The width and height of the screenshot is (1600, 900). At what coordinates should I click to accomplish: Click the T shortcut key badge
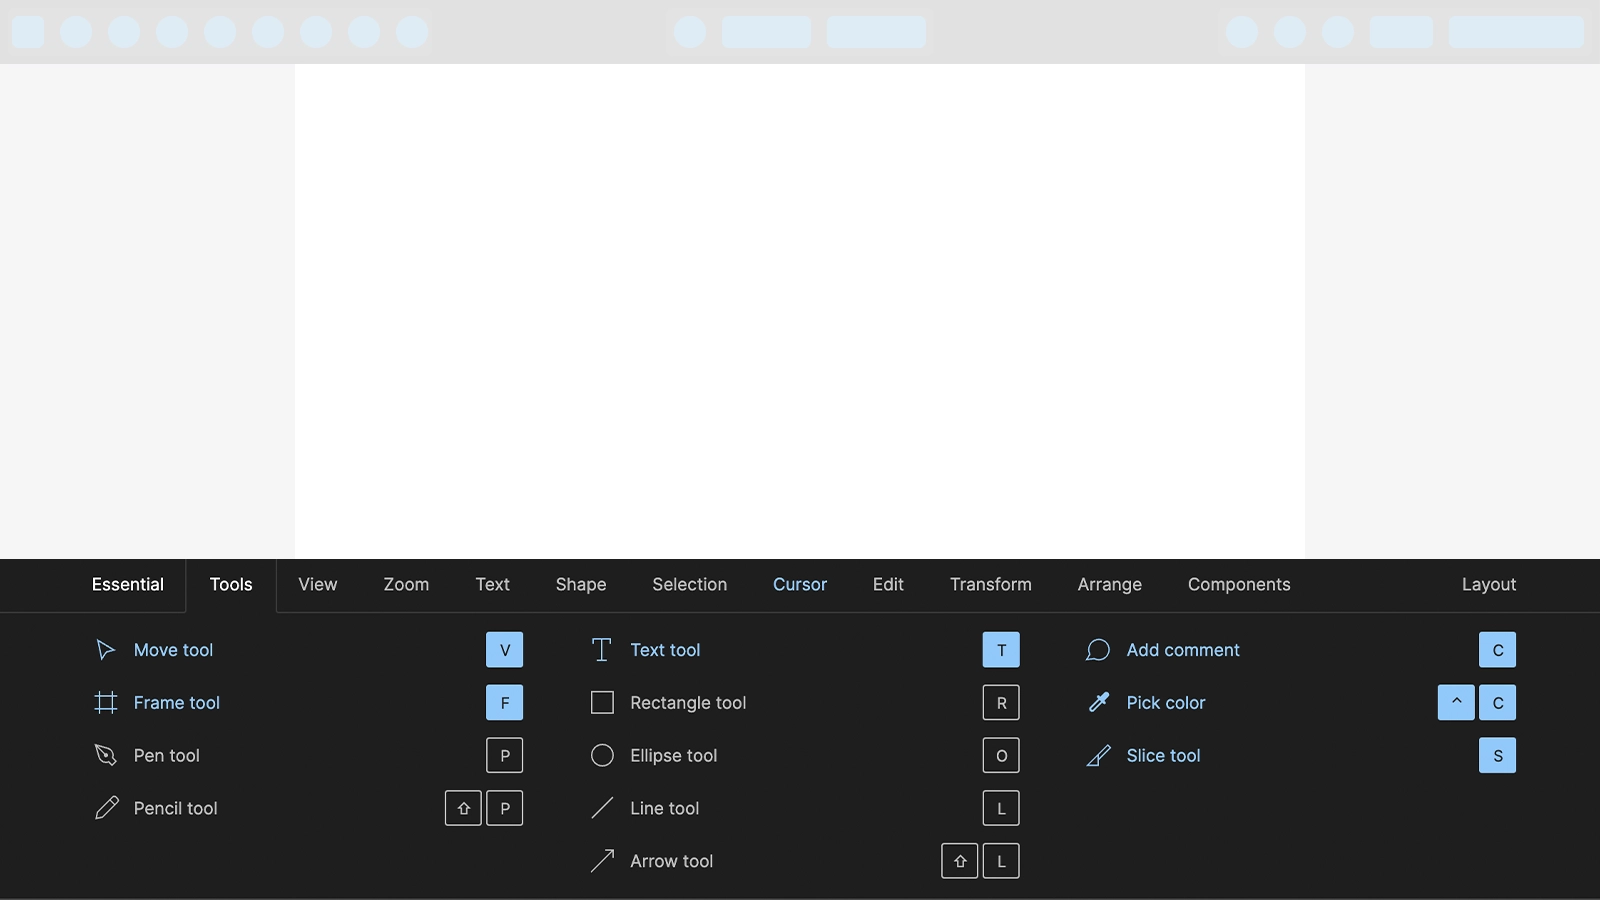(x=1001, y=649)
